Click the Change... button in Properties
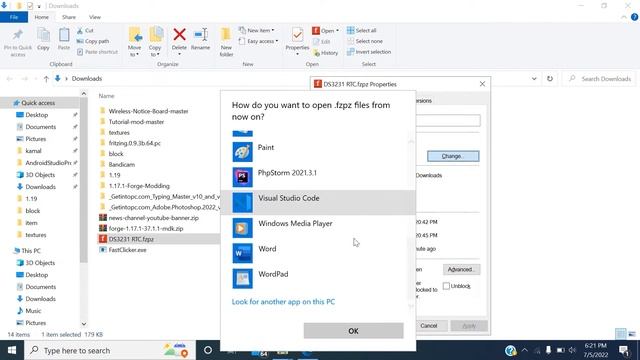 click(x=453, y=156)
